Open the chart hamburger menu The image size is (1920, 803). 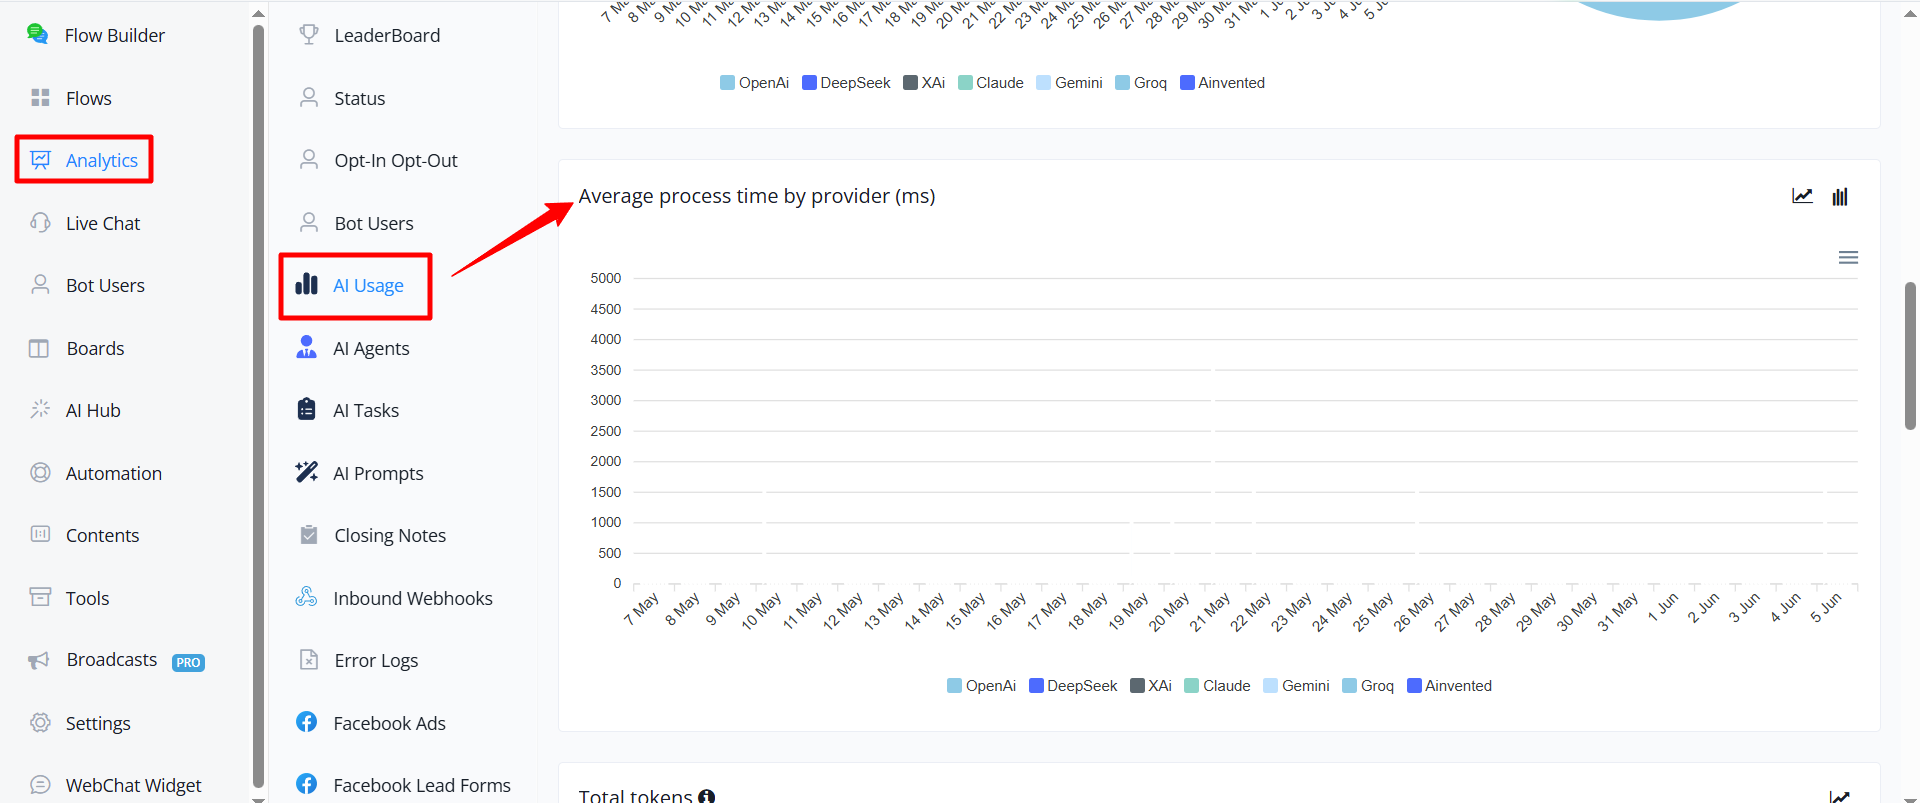pyautogui.click(x=1848, y=258)
